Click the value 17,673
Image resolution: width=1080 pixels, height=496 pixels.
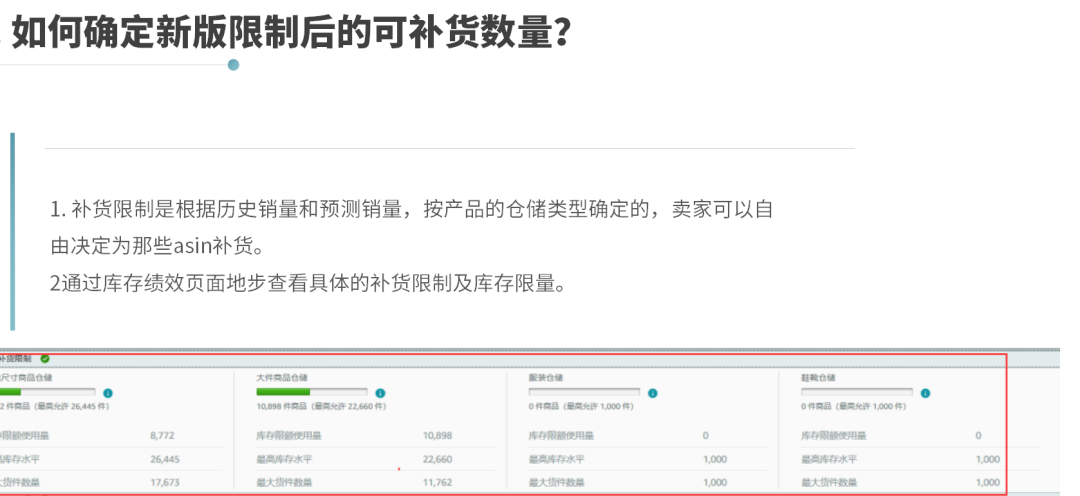point(165,483)
